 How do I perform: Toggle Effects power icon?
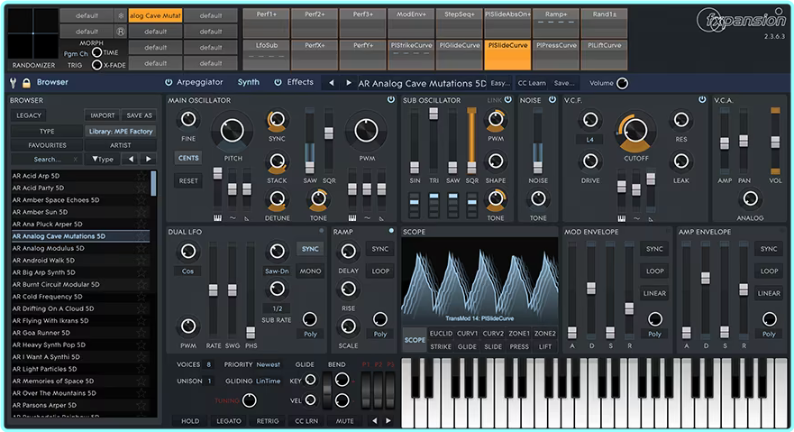pos(278,82)
